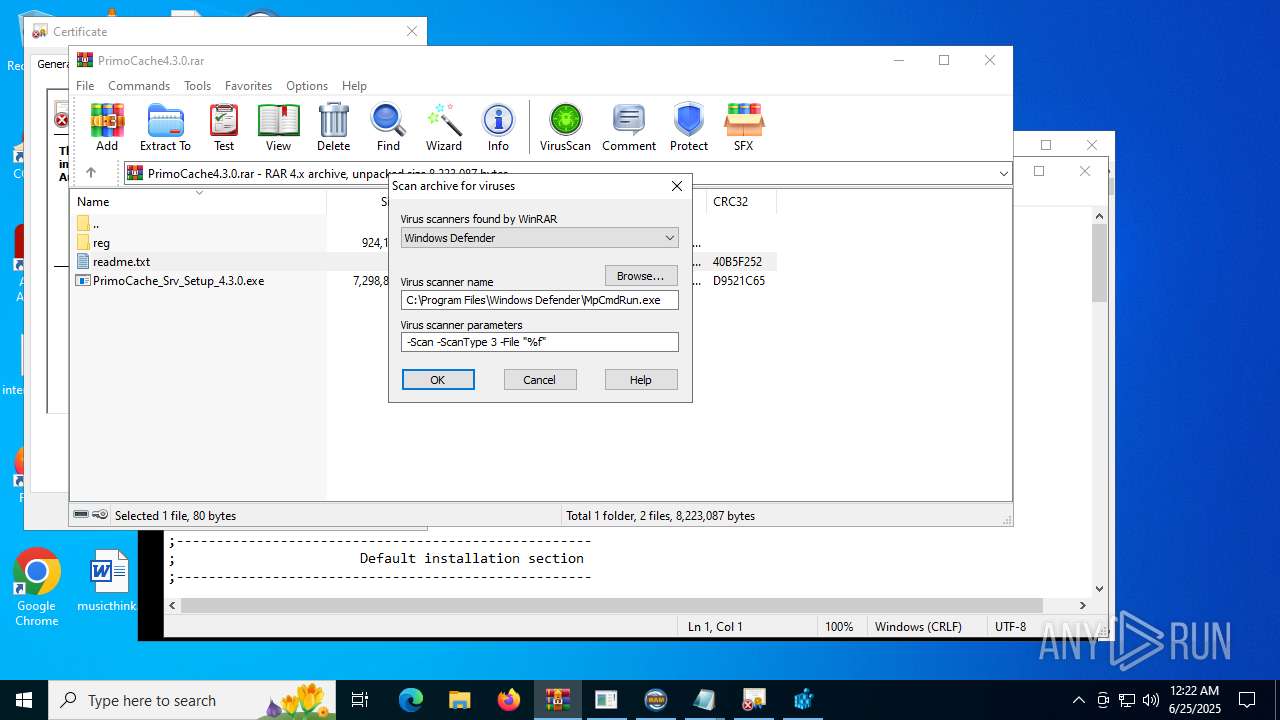Image resolution: width=1280 pixels, height=720 pixels.
Task: Click OK in scan dialog
Action: (438, 380)
